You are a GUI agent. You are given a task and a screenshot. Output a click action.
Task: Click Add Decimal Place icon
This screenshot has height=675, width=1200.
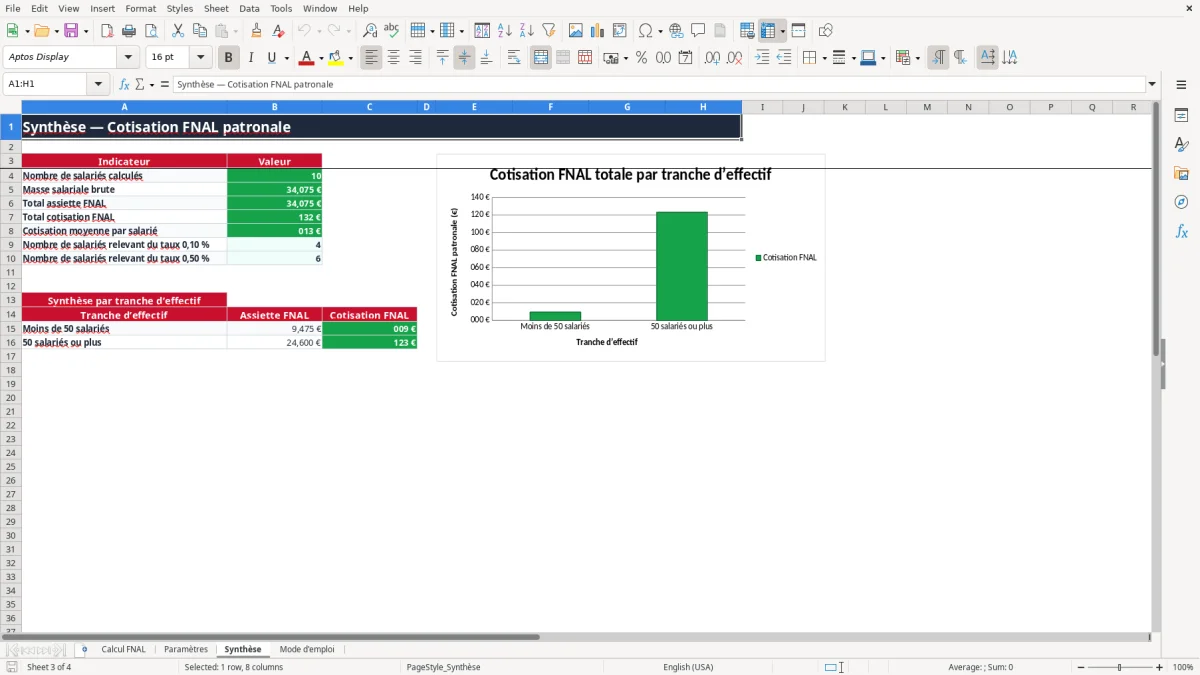point(713,58)
